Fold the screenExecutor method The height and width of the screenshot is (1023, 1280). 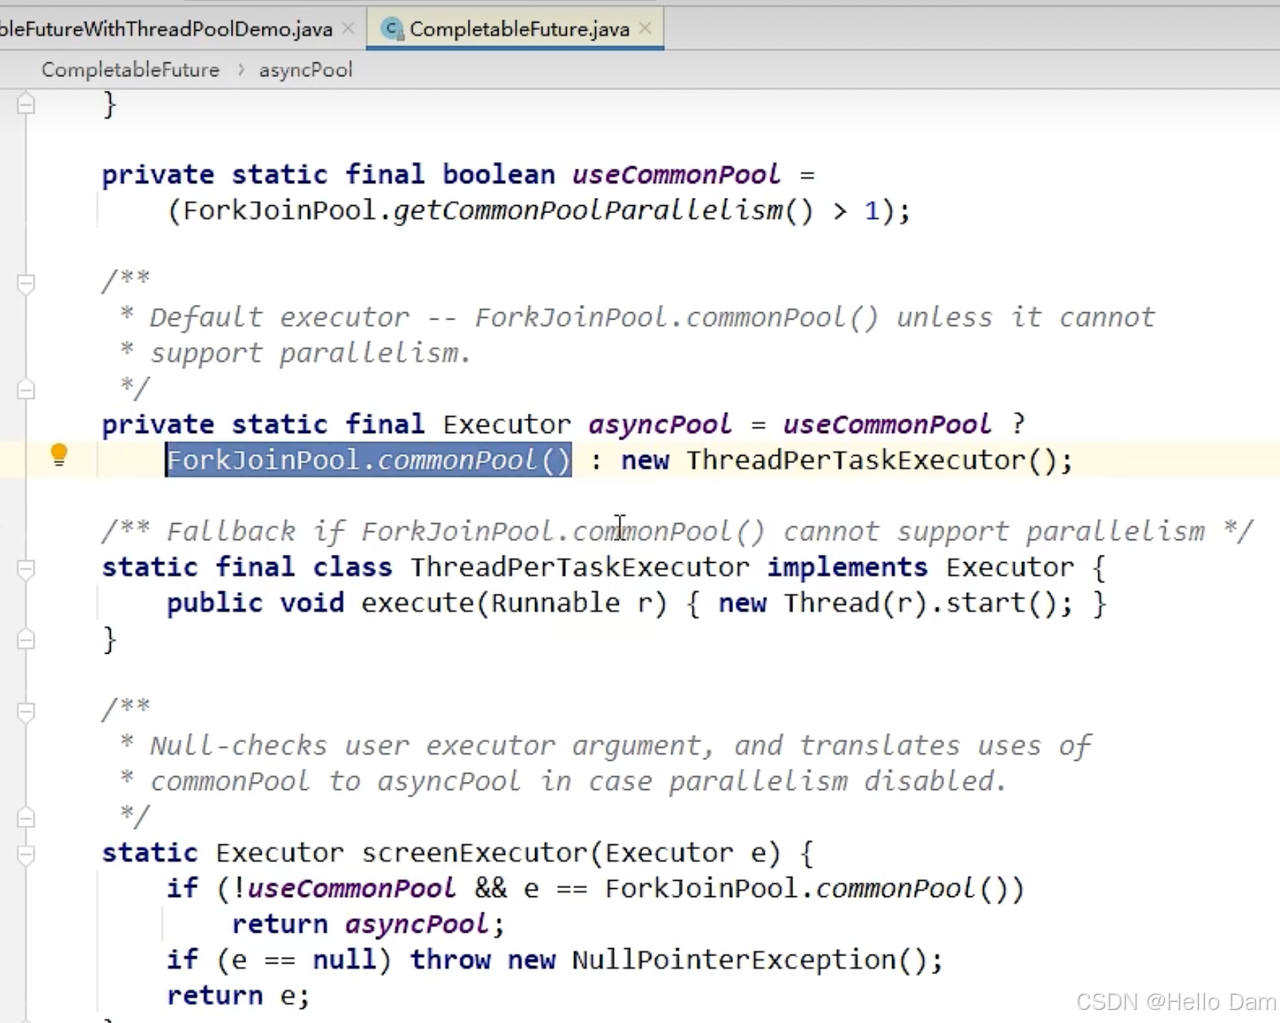point(27,854)
